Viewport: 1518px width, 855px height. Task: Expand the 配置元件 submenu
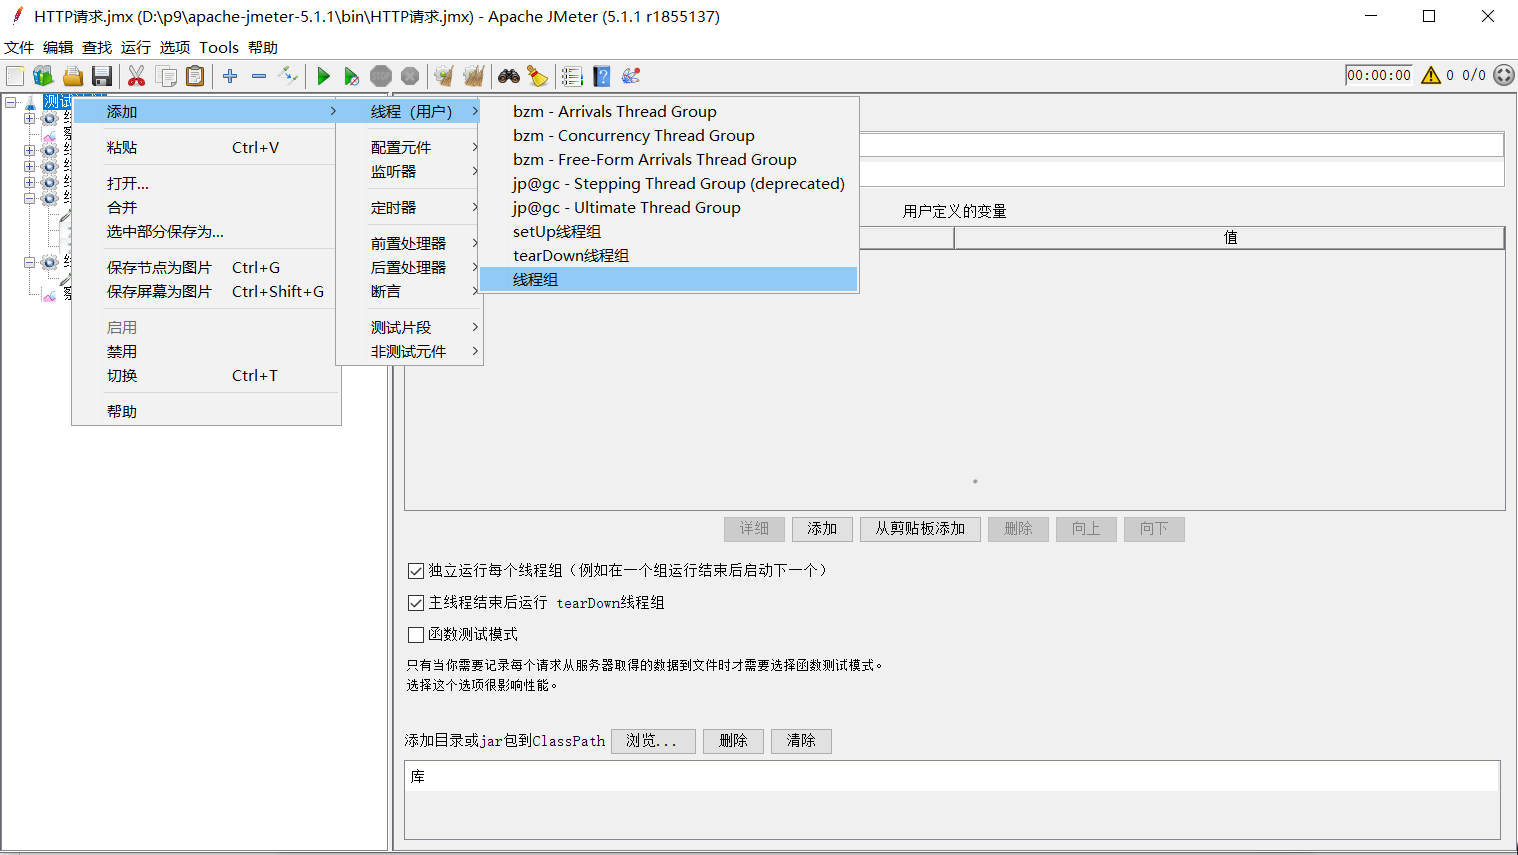click(409, 147)
